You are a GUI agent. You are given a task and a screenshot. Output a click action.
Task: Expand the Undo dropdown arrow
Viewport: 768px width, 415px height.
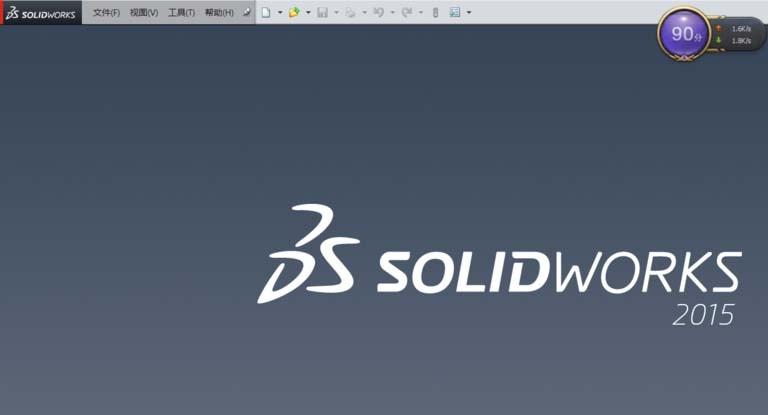tap(392, 13)
